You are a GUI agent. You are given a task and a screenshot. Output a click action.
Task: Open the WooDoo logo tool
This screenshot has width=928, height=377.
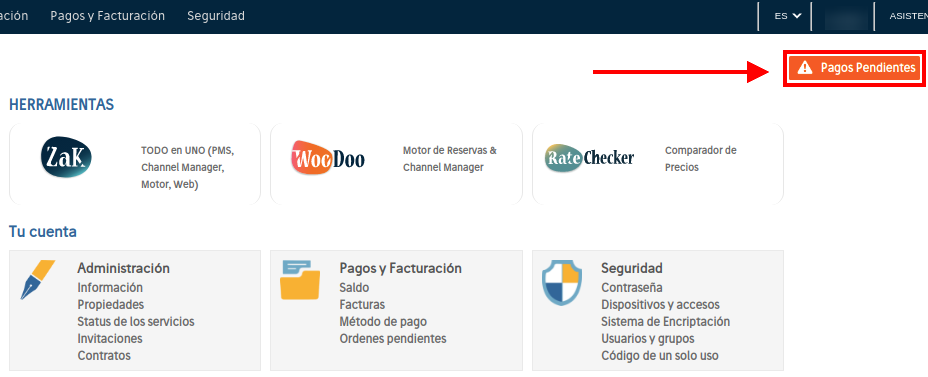(x=328, y=157)
